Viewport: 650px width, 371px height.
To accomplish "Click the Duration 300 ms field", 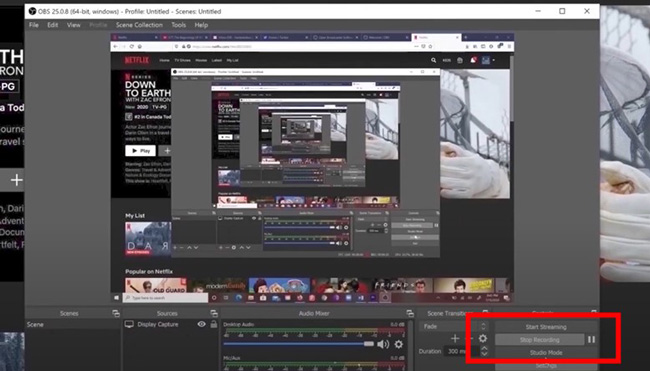I will point(461,351).
